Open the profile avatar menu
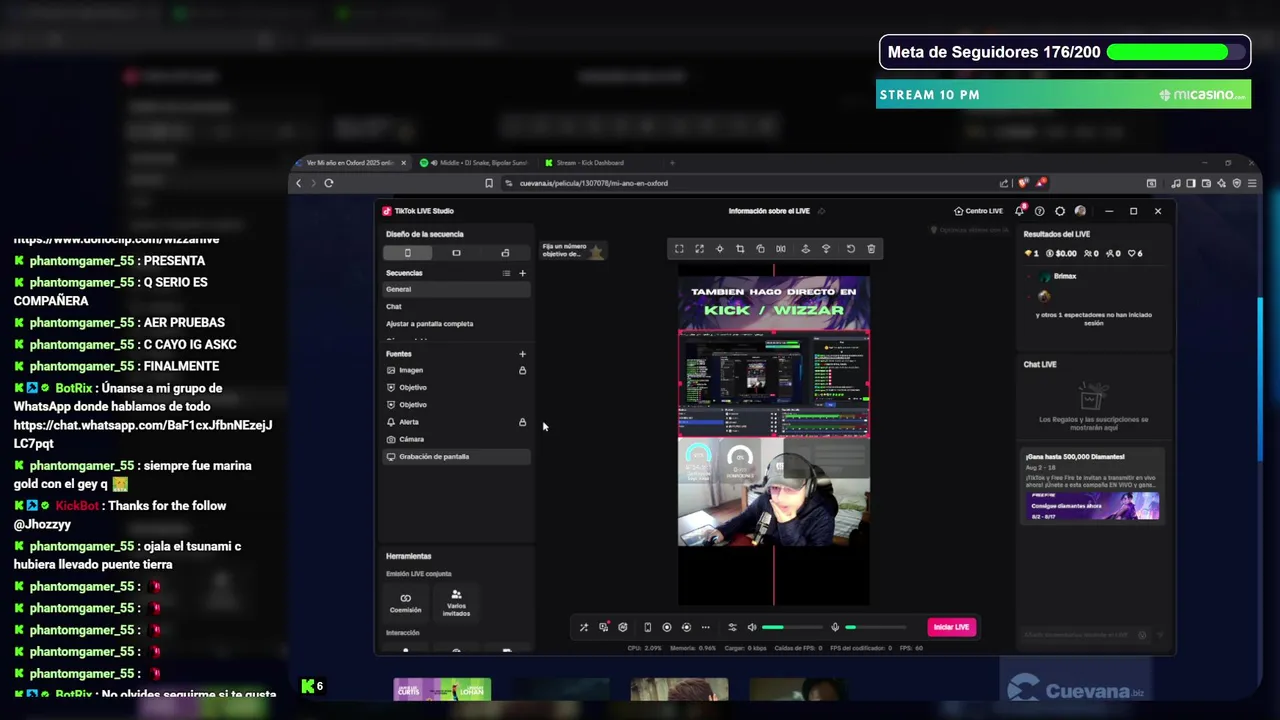Screen dimensions: 1280x720 tap(1080, 211)
